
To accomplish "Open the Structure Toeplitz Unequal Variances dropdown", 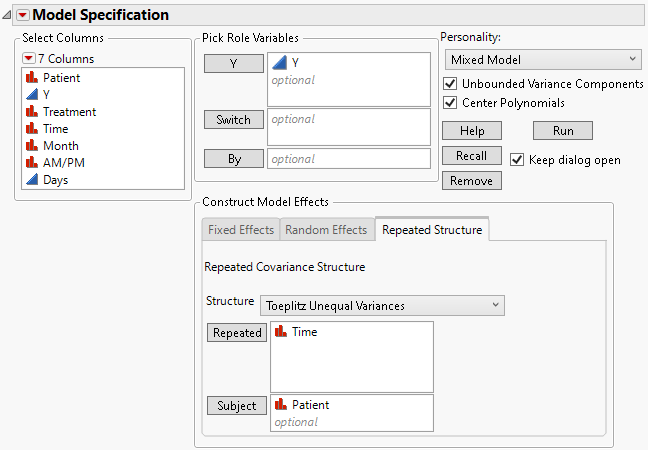I will pyautogui.click(x=382, y=305).
